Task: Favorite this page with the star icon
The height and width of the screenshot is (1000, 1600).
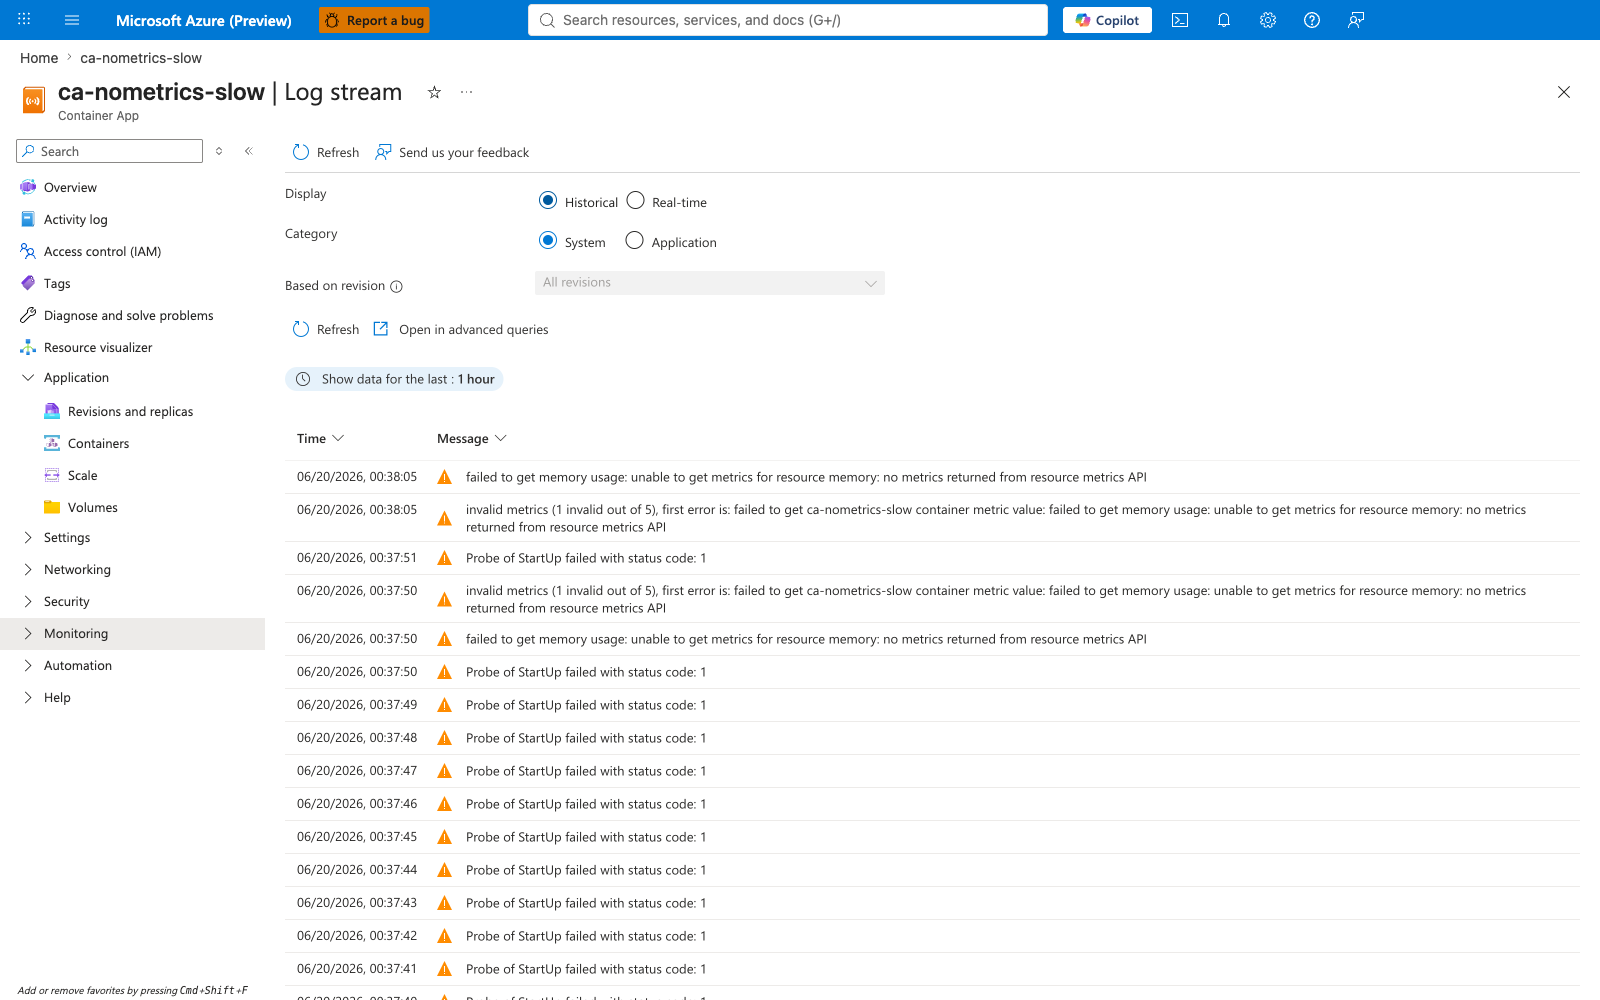Action: (434, 92)
